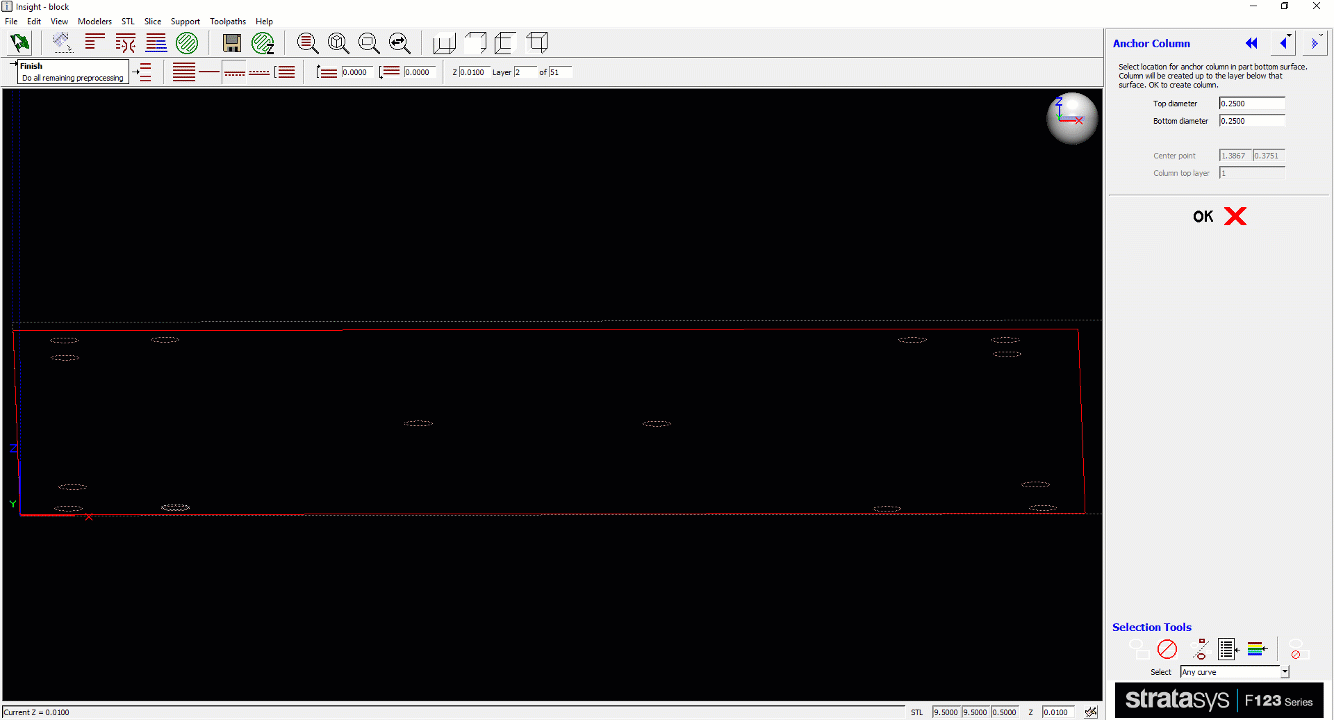Viewport: 1334px width, 720px height.
Task: Edit the Top diameter value field
Action: [x=1251, y=102]
